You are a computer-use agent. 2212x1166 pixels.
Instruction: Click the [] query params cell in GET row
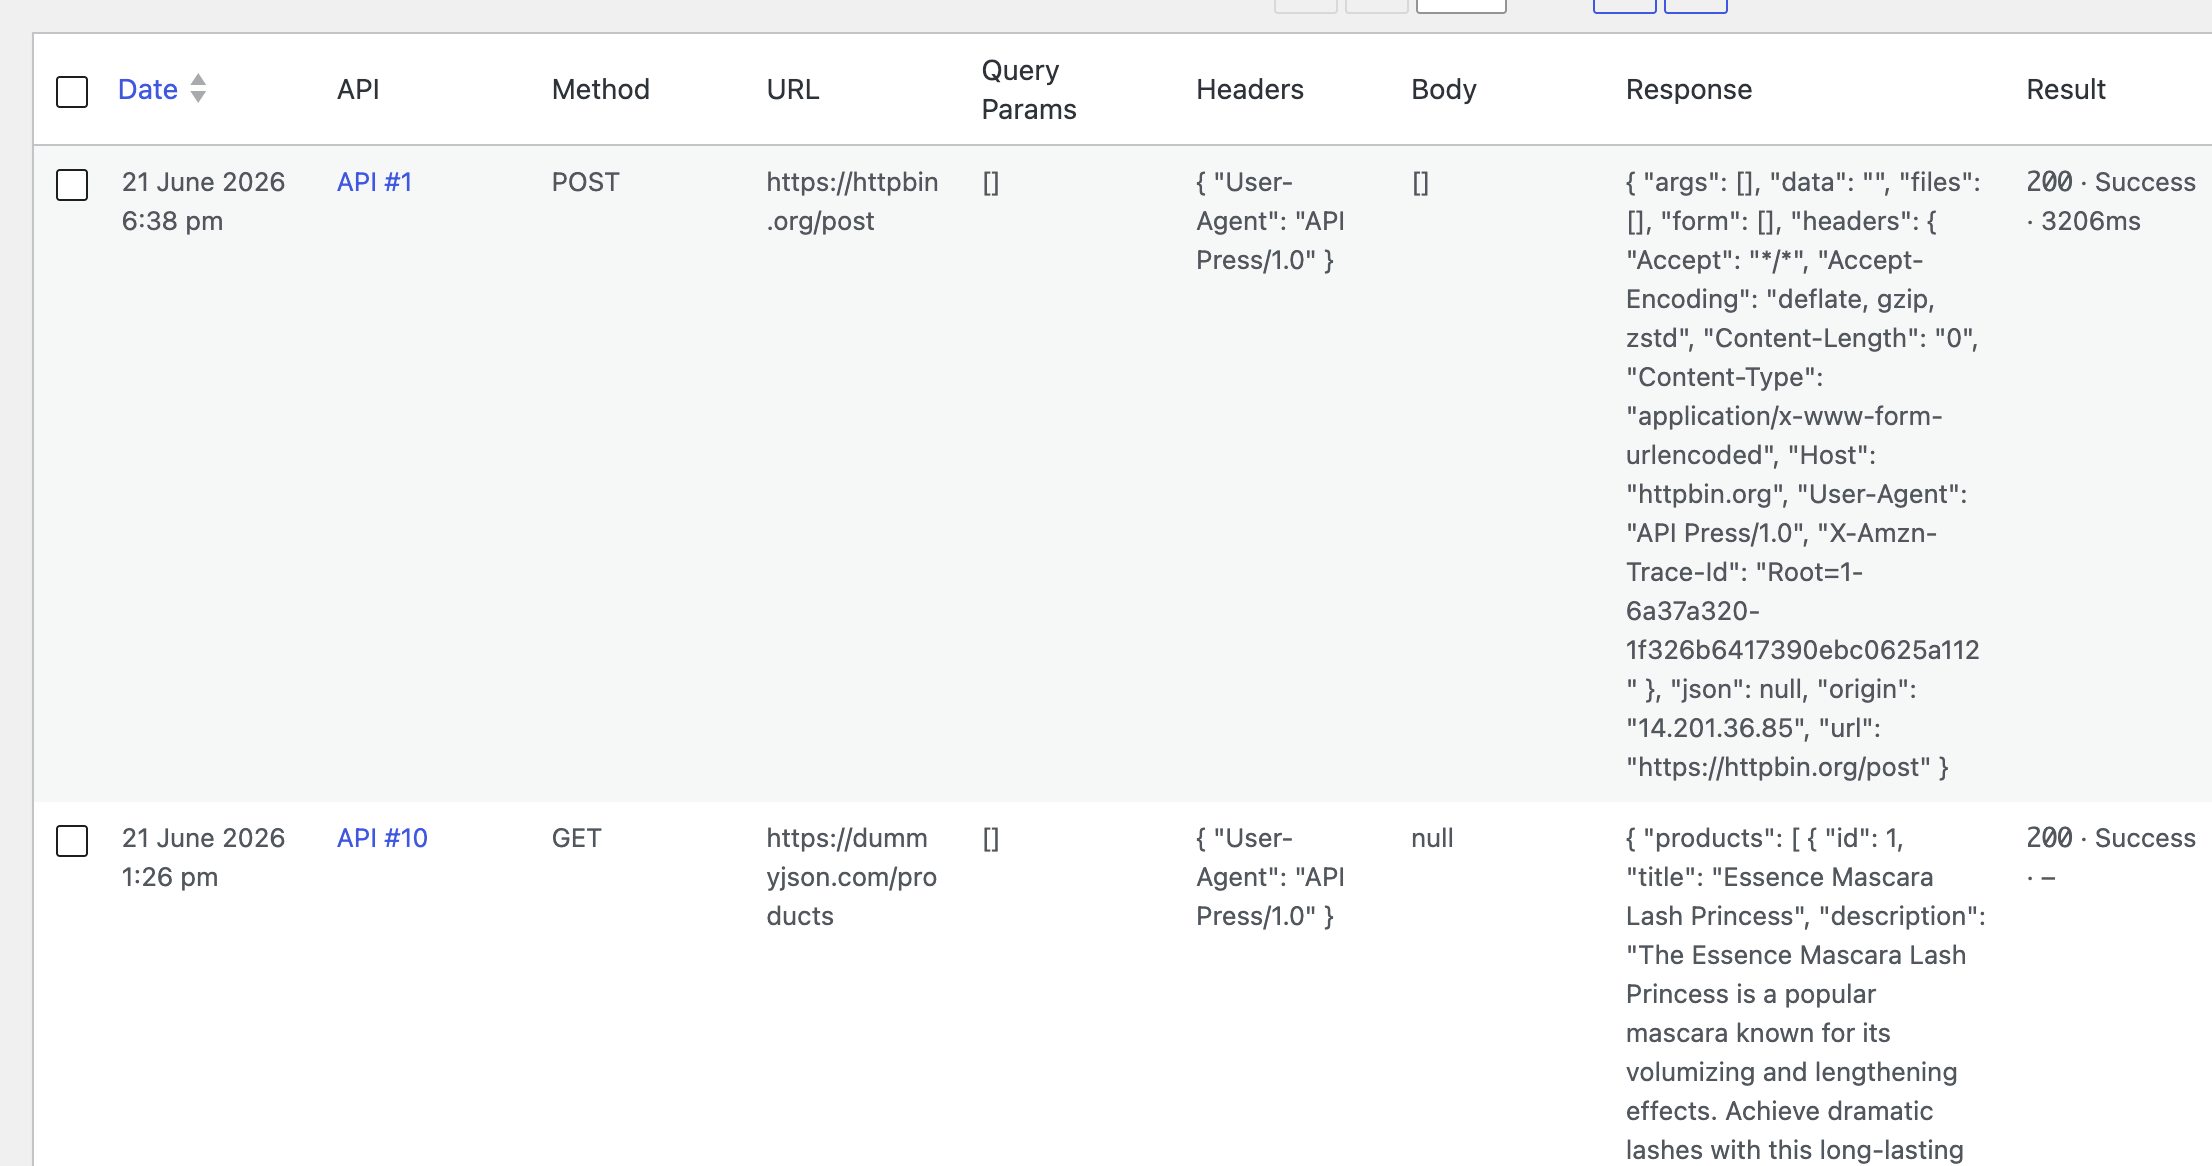pos(990,838)
